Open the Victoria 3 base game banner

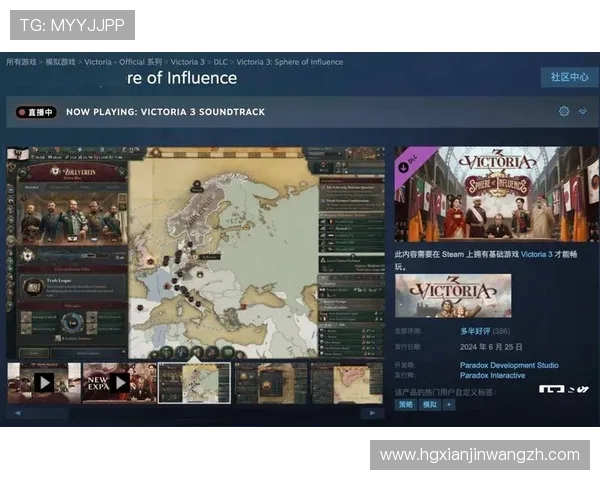pos(452,296)
